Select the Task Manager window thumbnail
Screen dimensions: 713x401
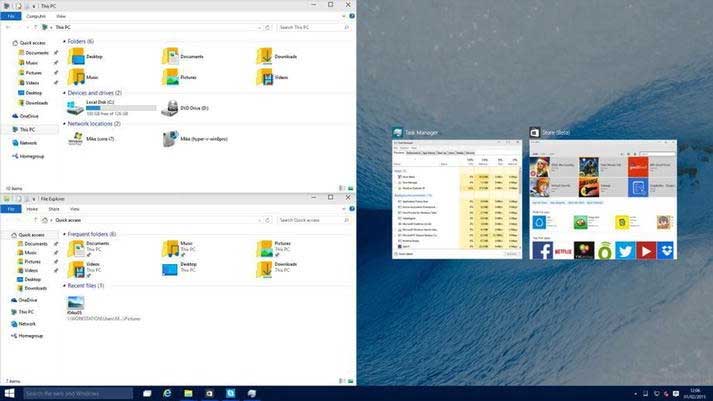click(x=456, y=200)
